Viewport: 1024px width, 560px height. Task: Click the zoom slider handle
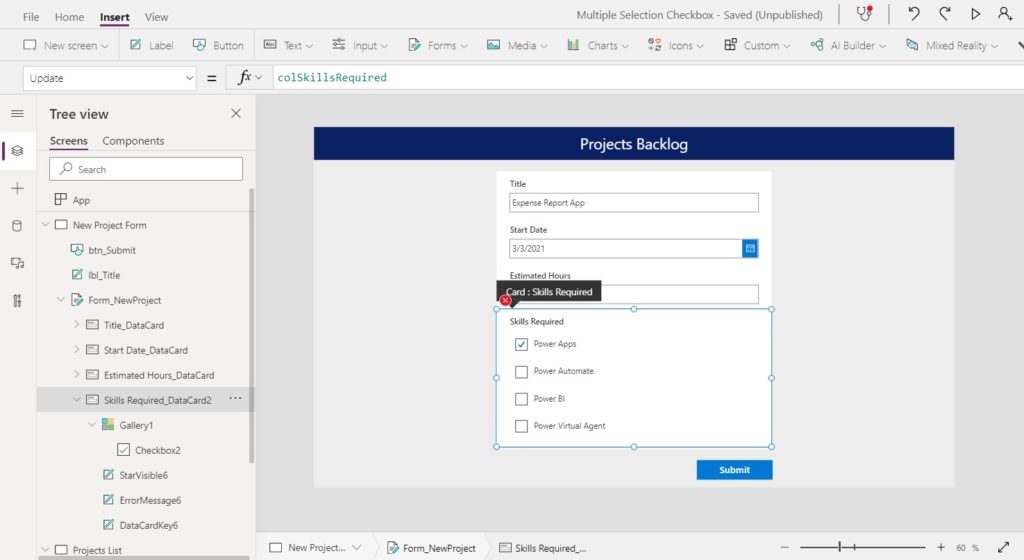840,548
